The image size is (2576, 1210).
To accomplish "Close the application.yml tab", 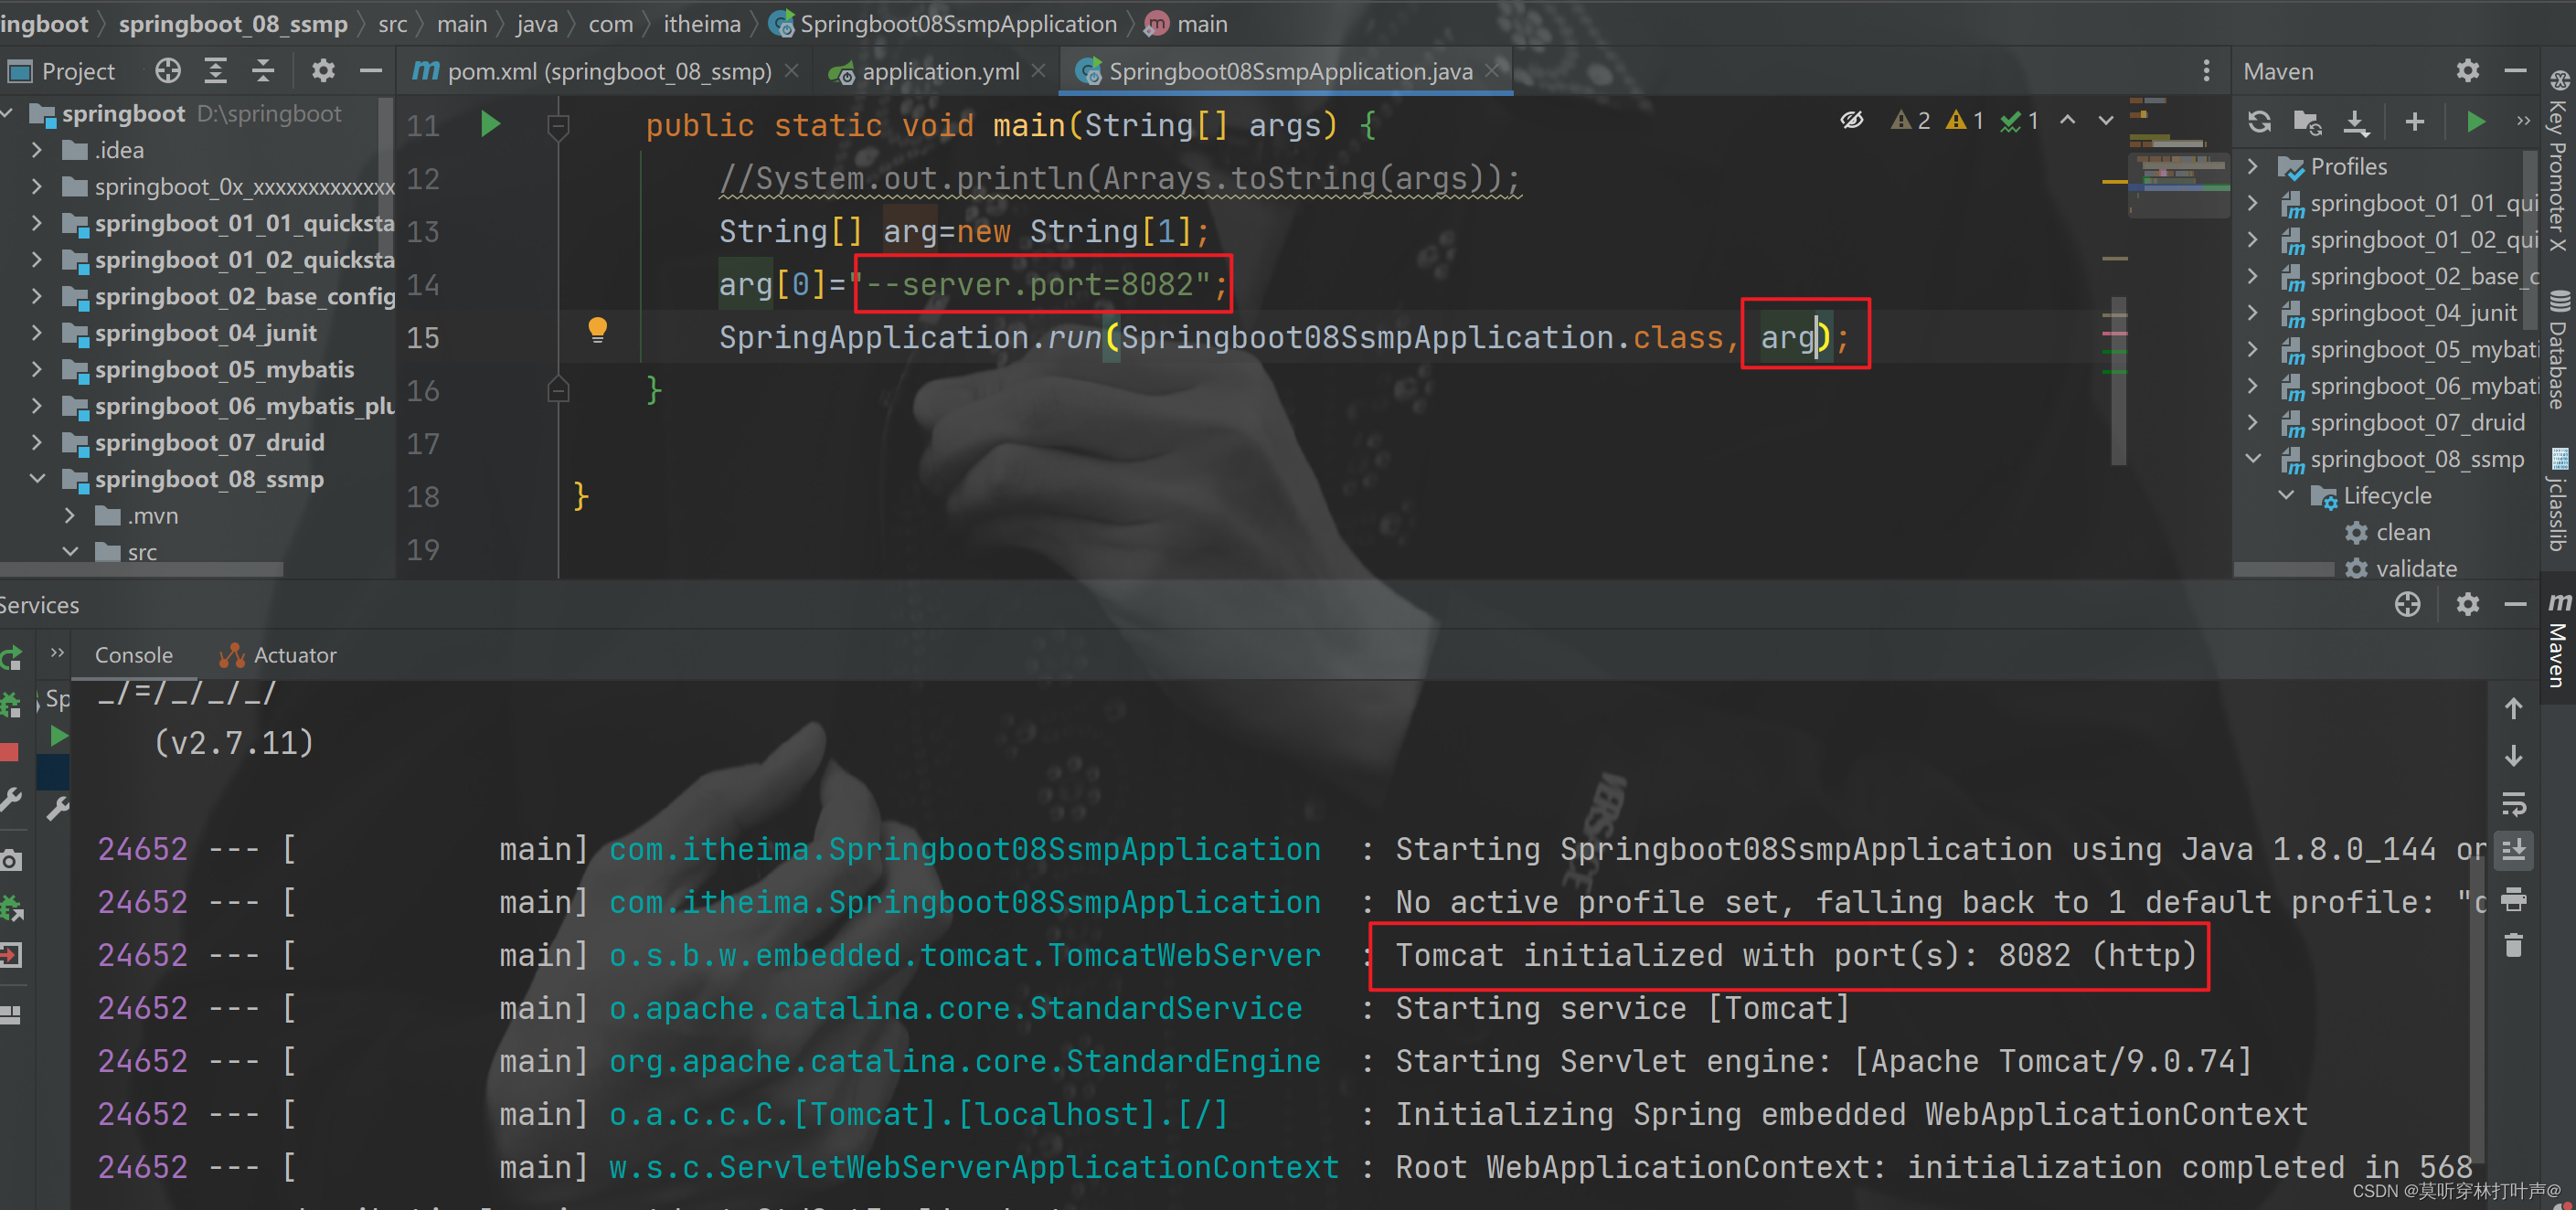I will [x=1038, y=71].
